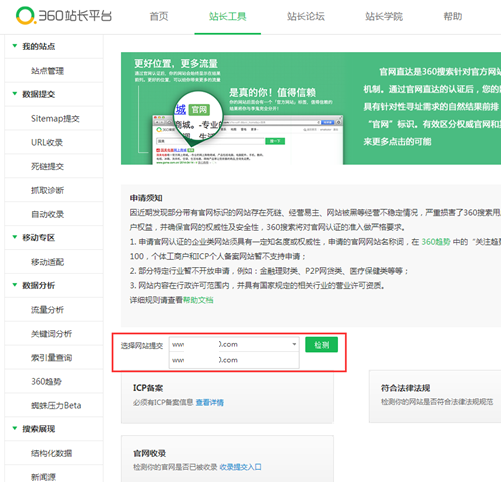Open 自动收录 in sidebar
The height and width of the screenshot is (482, 501).
point(47,214)
